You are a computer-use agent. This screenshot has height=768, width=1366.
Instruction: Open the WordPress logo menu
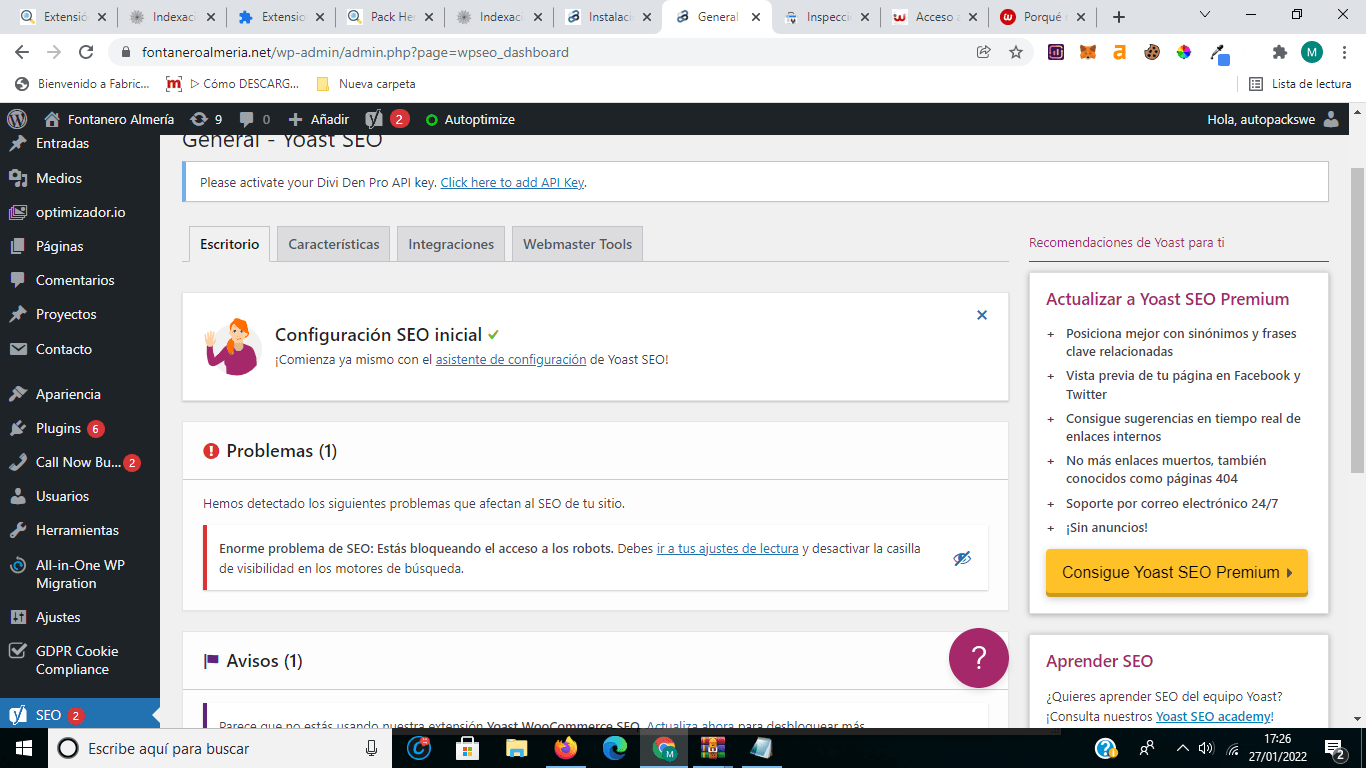pyautogui.click(x=17, y=119)
